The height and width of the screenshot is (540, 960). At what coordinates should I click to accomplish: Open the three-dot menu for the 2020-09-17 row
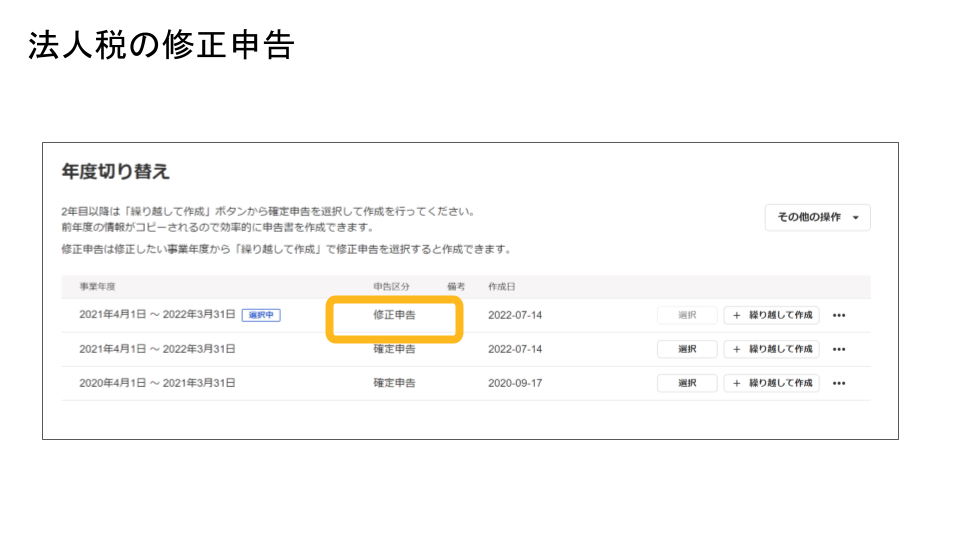(839, 383)
